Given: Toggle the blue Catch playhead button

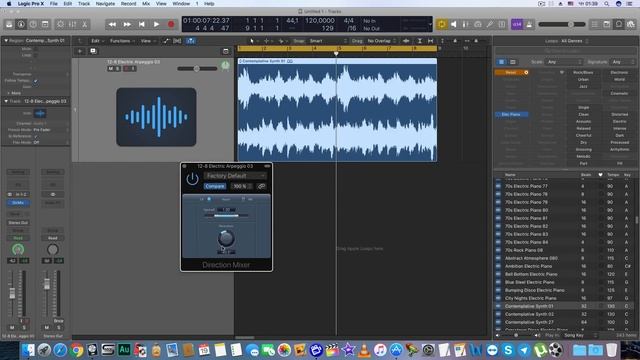Looking at the screenshot, I should [x=191, y=41].
